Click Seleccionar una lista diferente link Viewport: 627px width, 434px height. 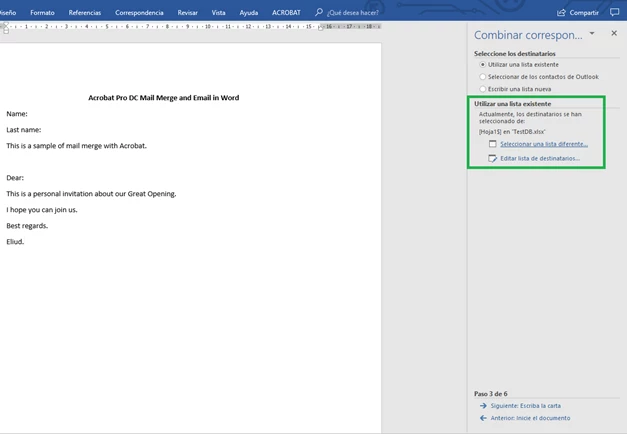(544, 144)
